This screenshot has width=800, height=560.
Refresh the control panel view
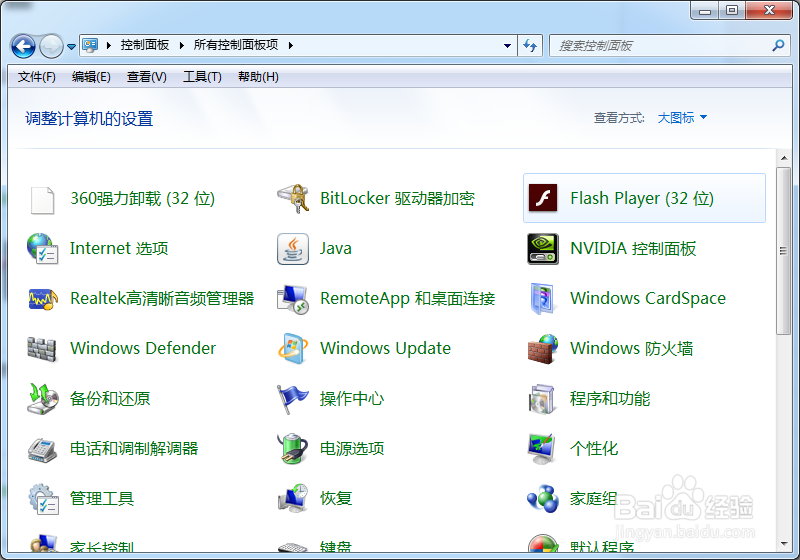point(530,46)
